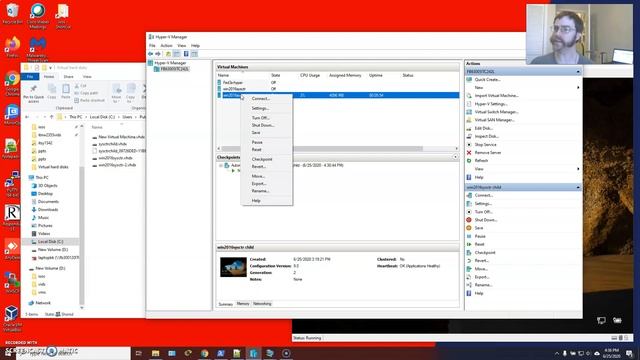Click Refresh in the Actions pane
Image resolution: width=640 pixels, height=360 pixels.
pyautogui.click(x=481, y=160)
